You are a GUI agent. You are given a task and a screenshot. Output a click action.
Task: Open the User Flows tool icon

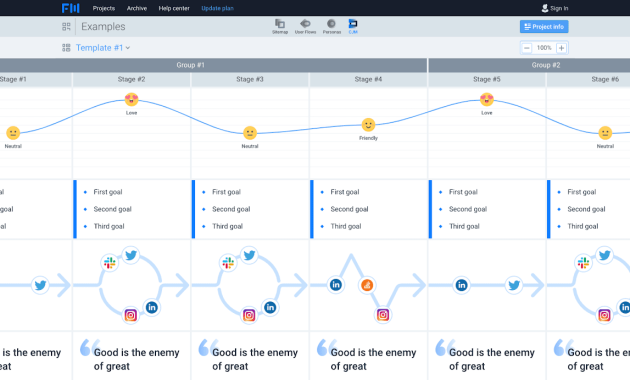305,26
